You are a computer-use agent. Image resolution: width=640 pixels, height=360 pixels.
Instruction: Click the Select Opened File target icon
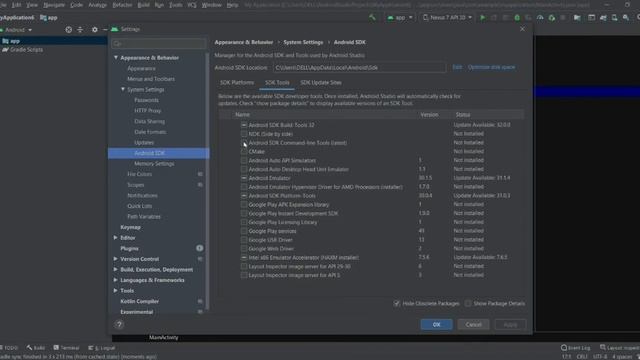pos(69,29)
